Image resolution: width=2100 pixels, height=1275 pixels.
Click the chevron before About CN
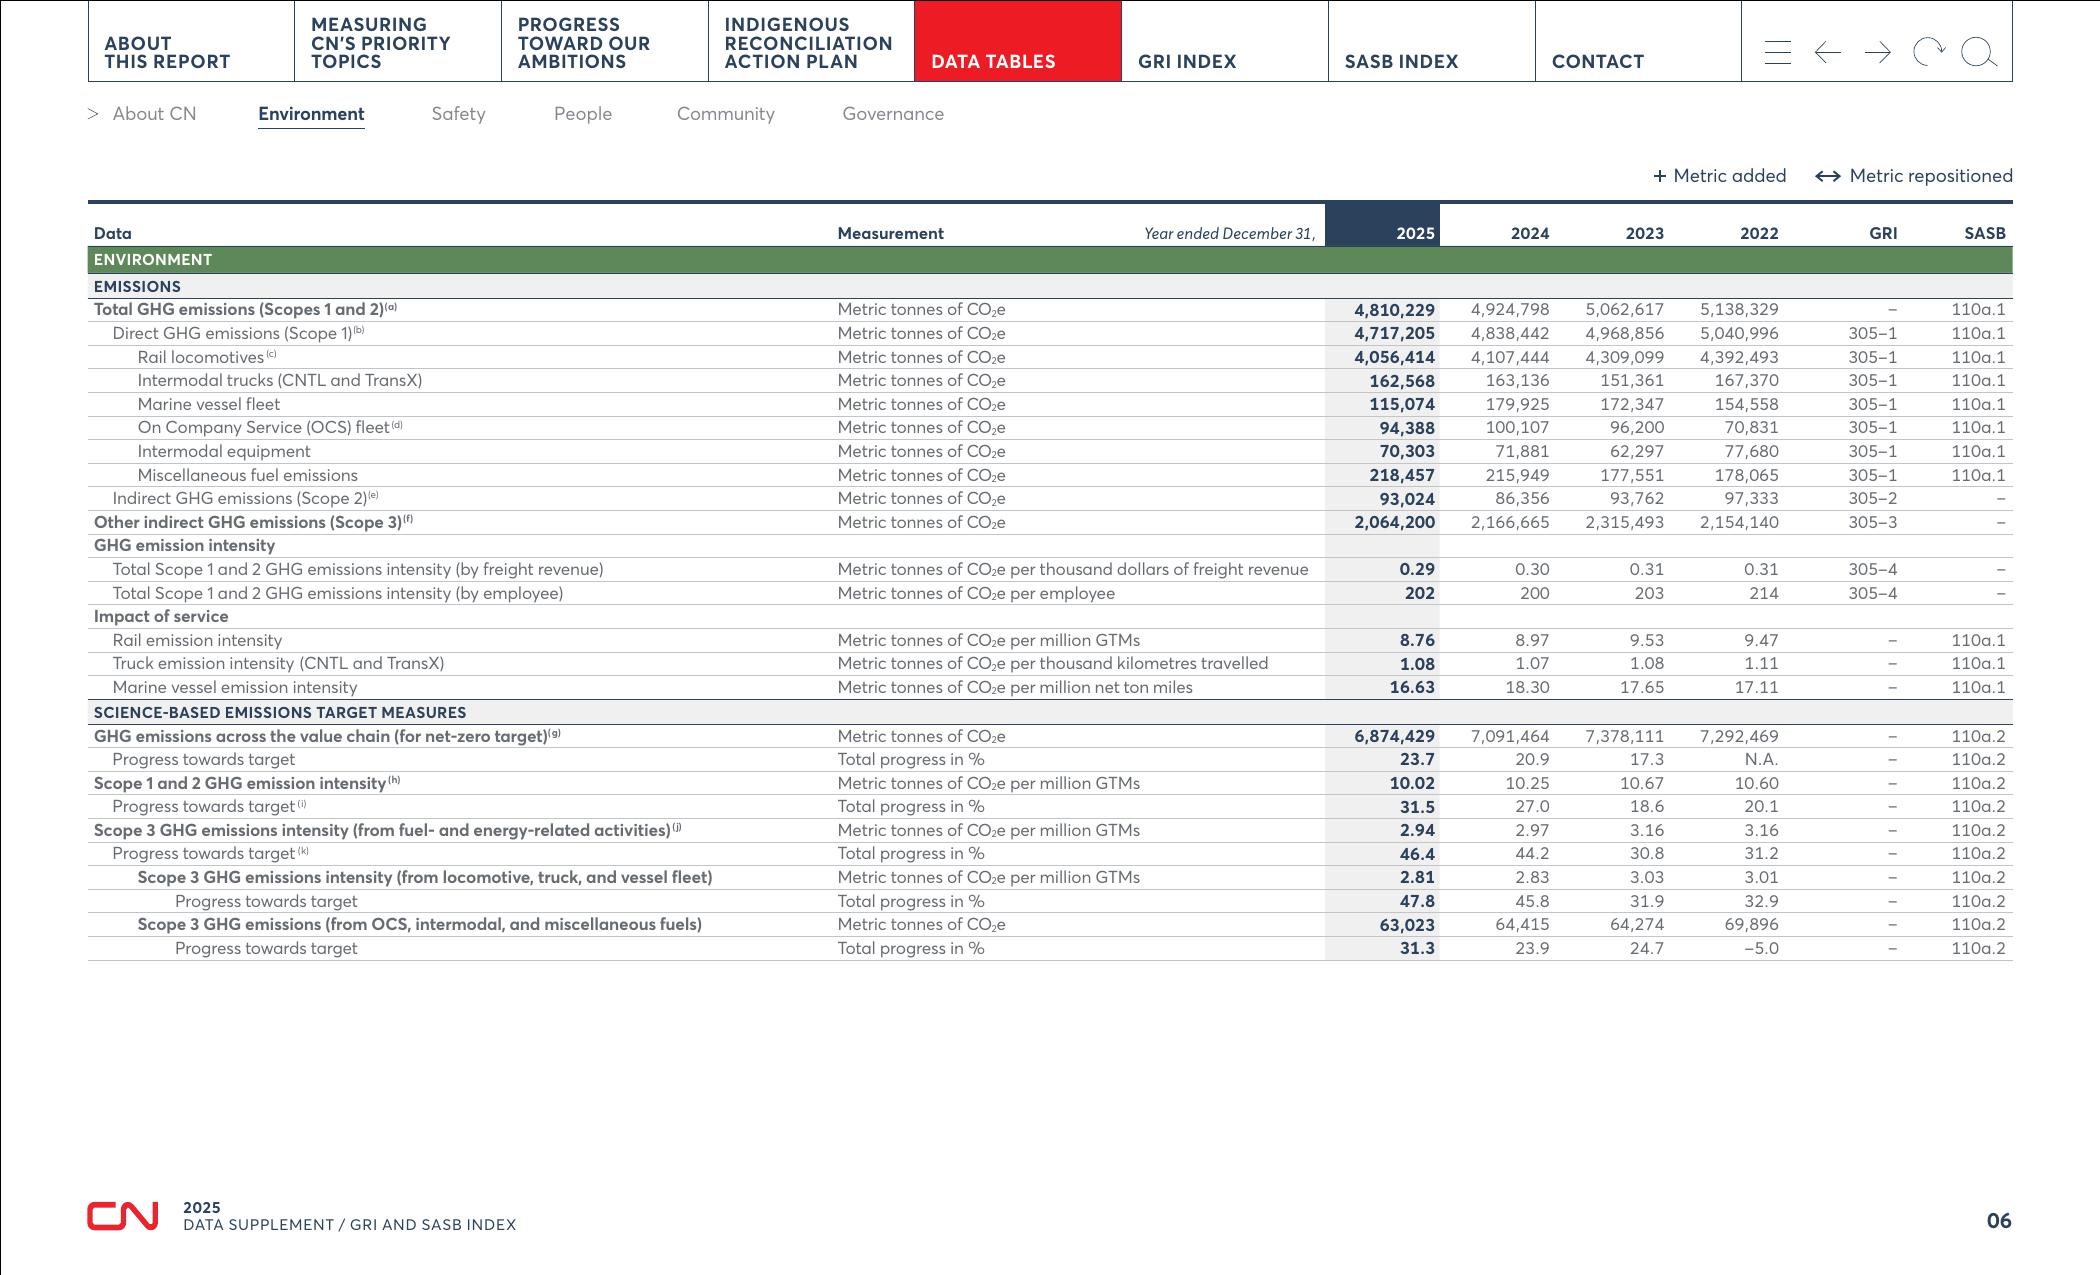click(93, 114)
